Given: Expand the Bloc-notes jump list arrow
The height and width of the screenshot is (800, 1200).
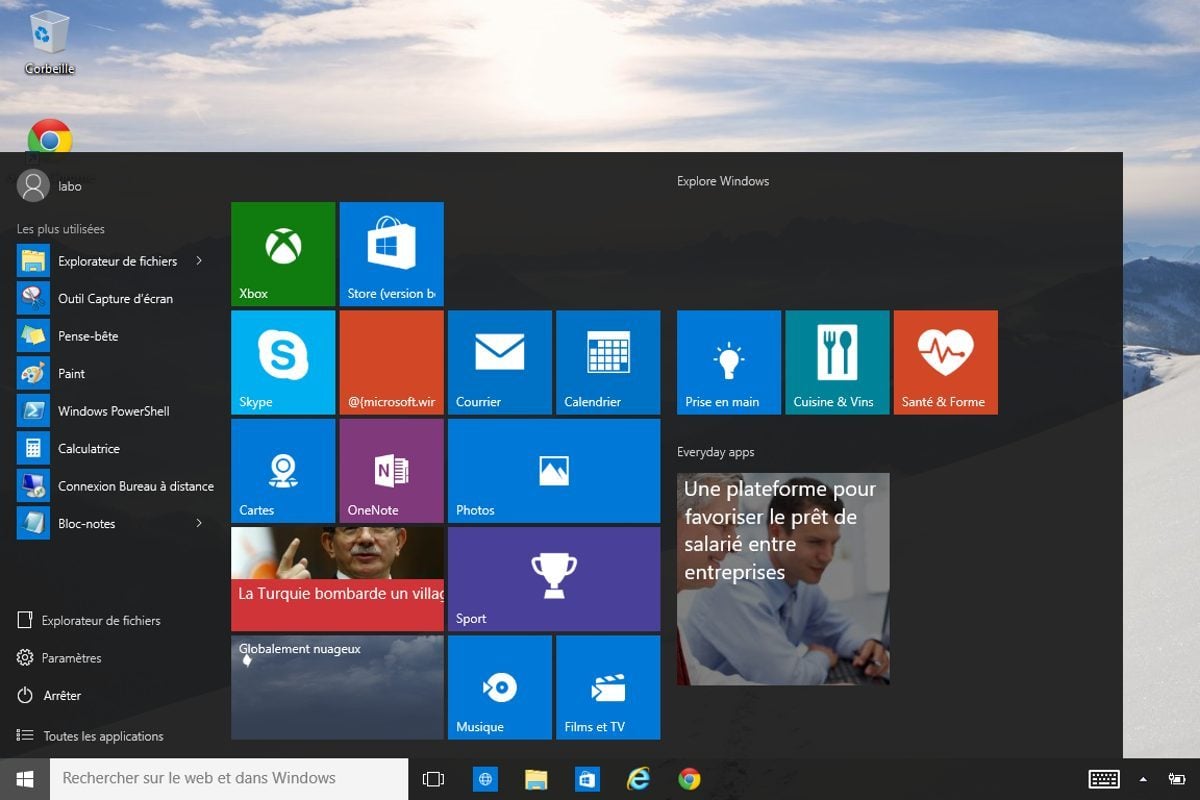Looking at the screenshot, I should (x=199, y=523).
